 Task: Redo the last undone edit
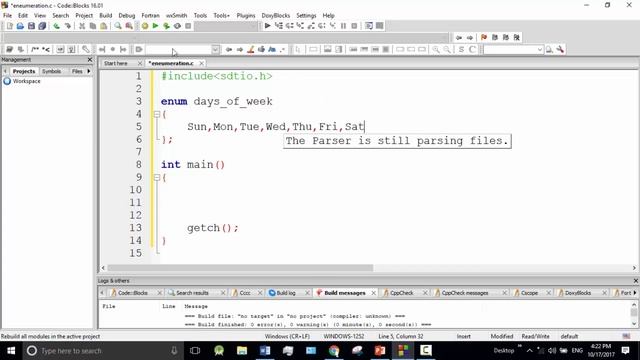coord(67,26)
